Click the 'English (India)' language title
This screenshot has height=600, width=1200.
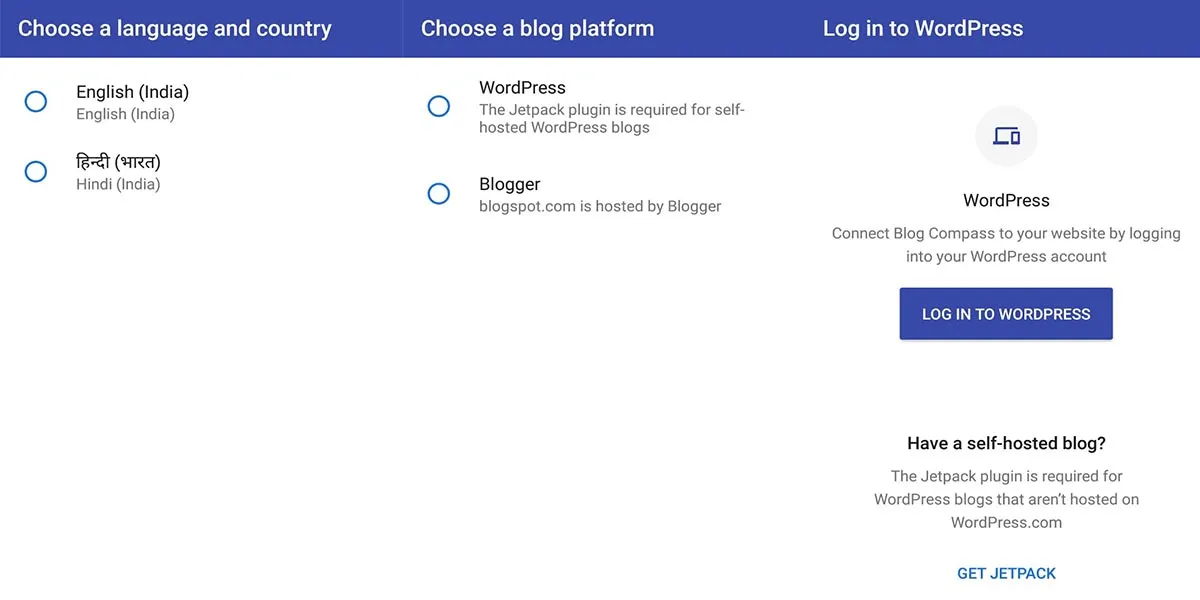click(132, 92)
